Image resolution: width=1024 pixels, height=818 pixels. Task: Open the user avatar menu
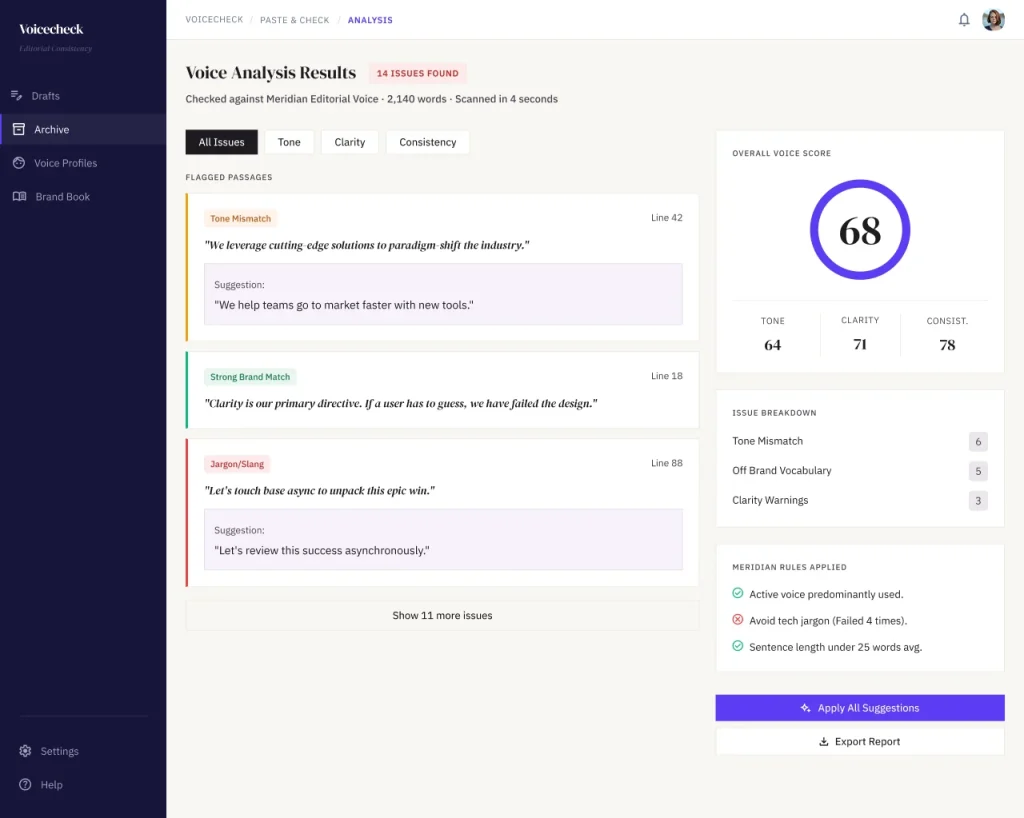[993, 20]
